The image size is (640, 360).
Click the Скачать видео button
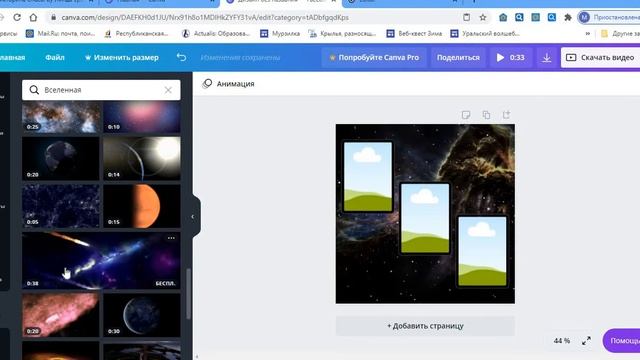coord(600,58)
